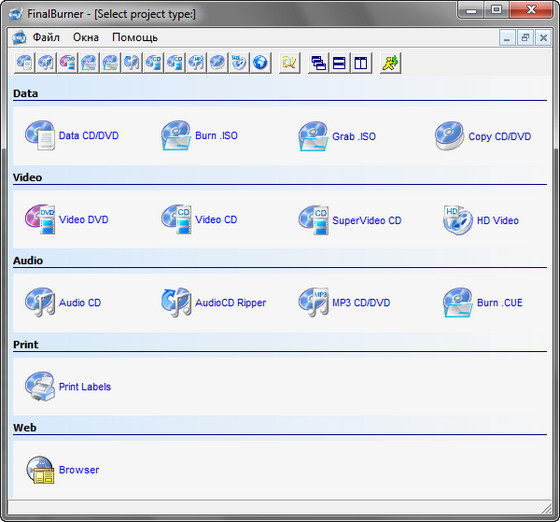Image resolution: width=560 pixels, height=522 pixels.
Task: Launch the built-in Browser
Action: point(62,470)
